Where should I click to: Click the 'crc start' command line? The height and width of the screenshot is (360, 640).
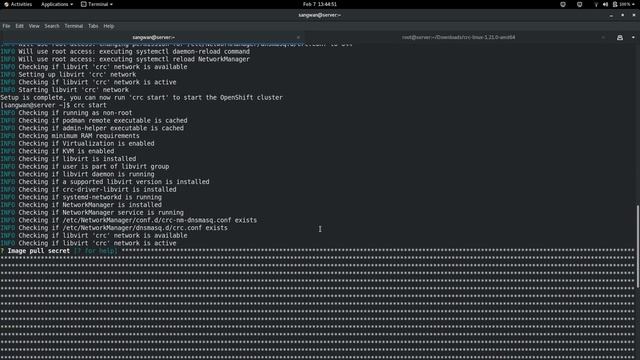click(53, 105)
